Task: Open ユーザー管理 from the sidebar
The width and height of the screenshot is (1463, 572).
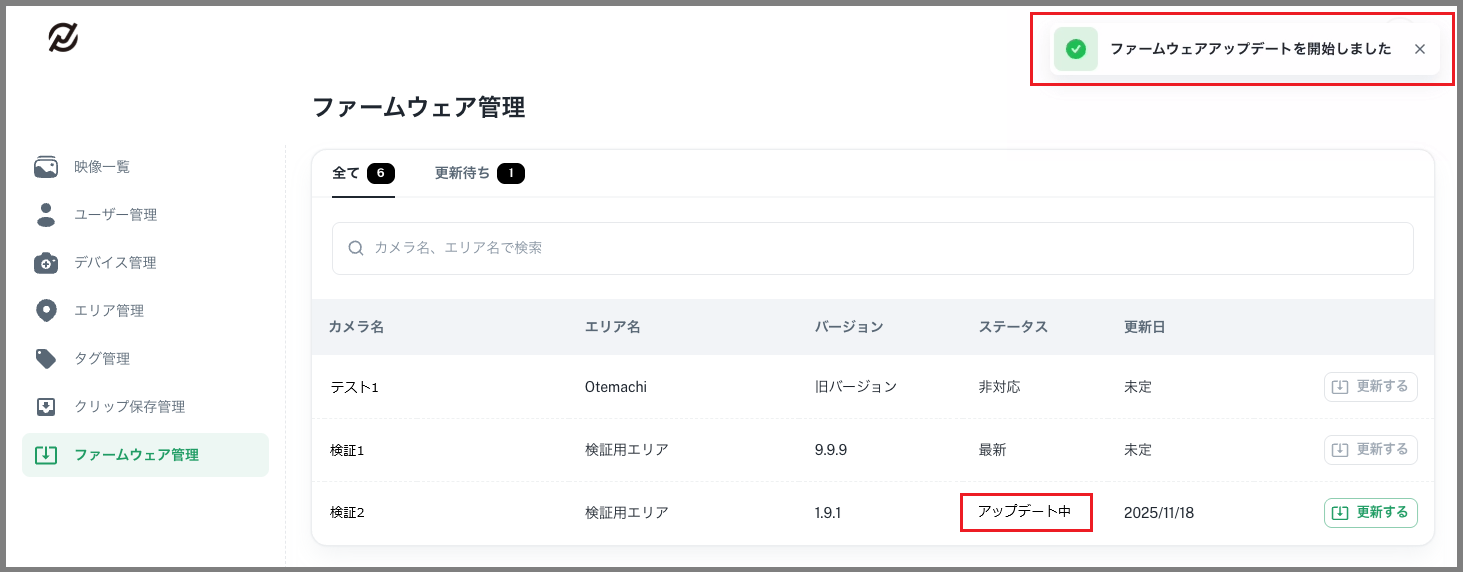Action: (115, 215)
